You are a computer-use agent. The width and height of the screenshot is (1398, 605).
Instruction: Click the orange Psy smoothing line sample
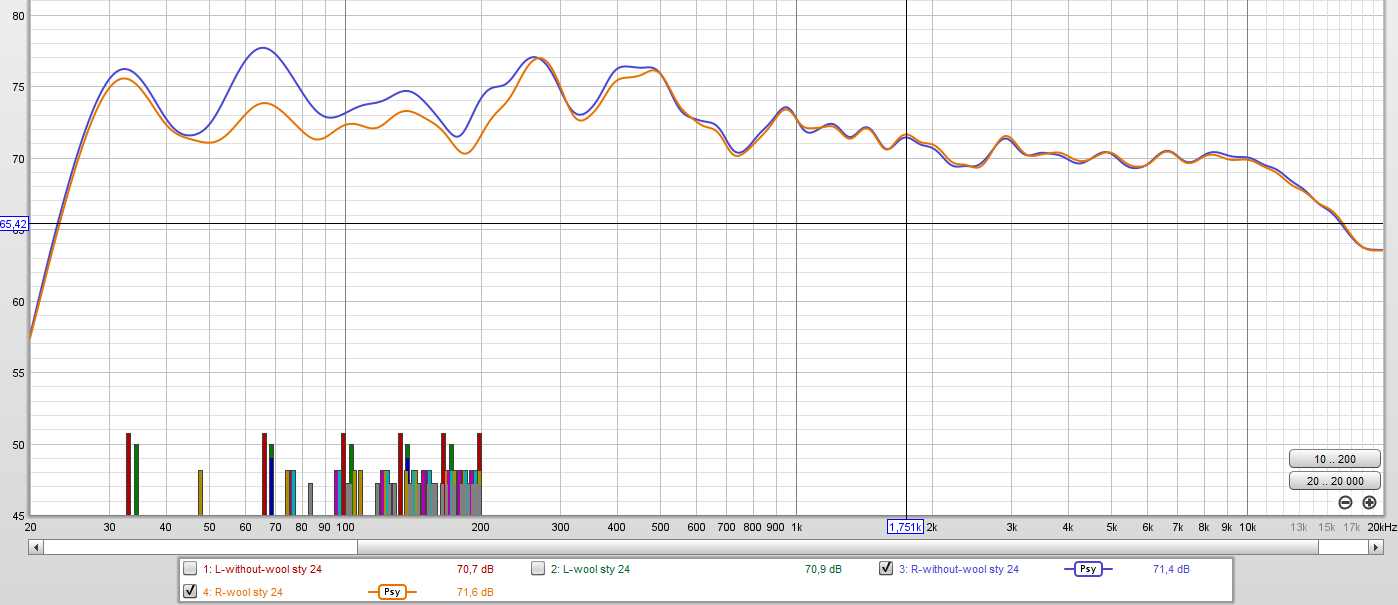coord(392,592)
